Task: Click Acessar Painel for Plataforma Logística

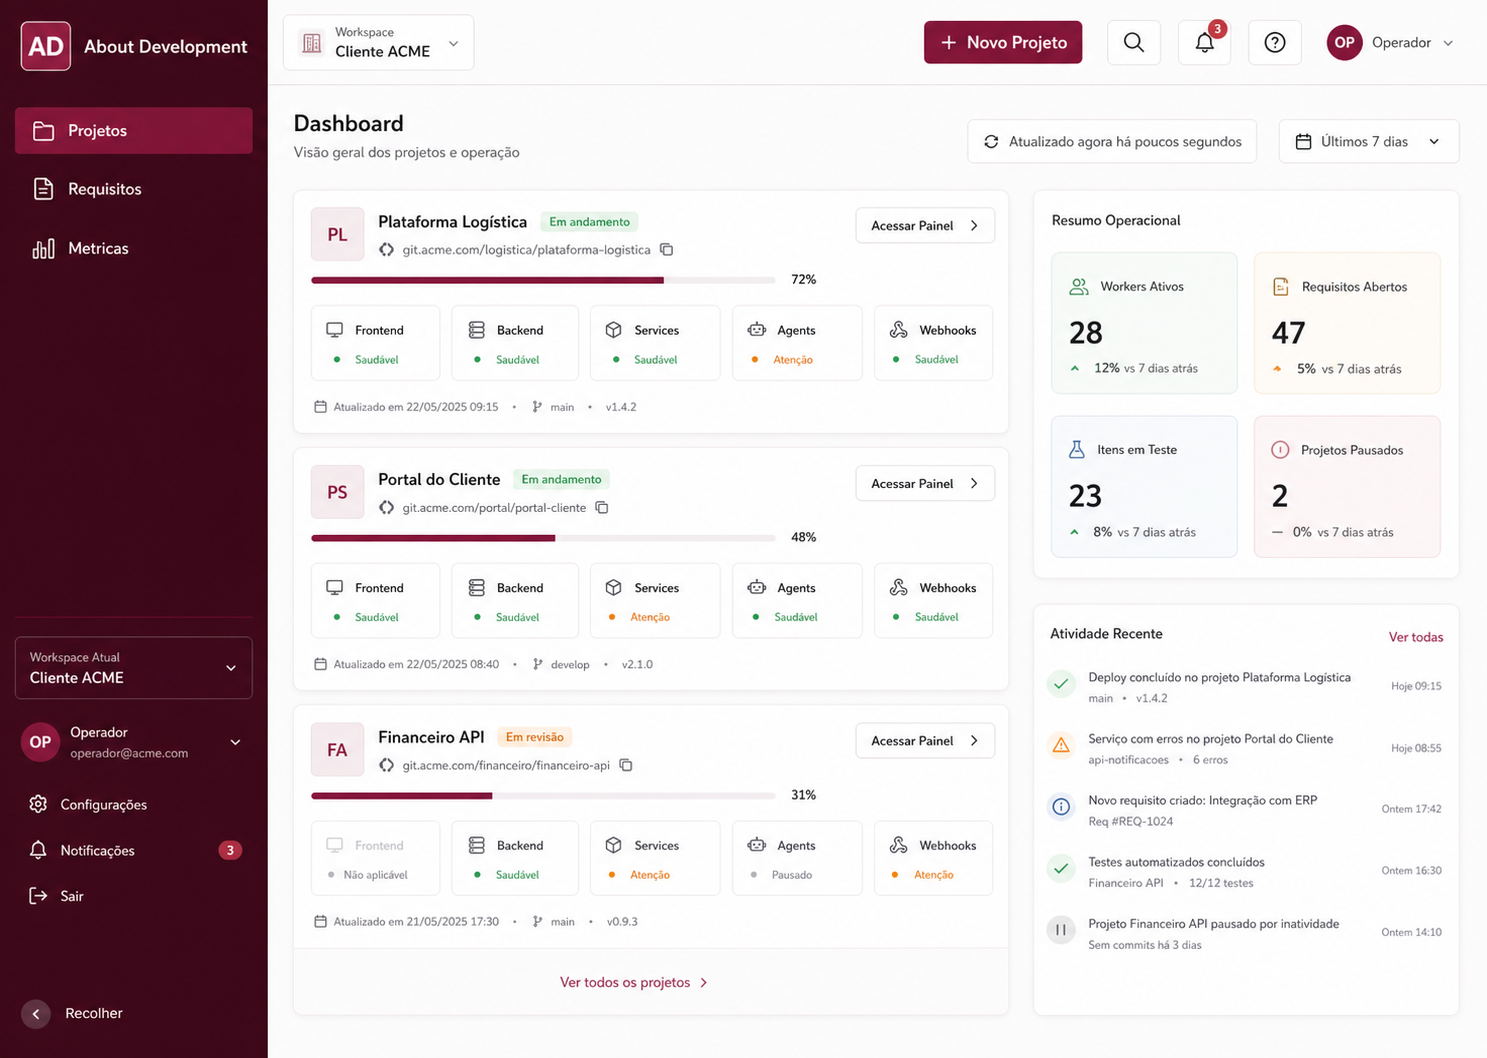Action: [925, 226]
